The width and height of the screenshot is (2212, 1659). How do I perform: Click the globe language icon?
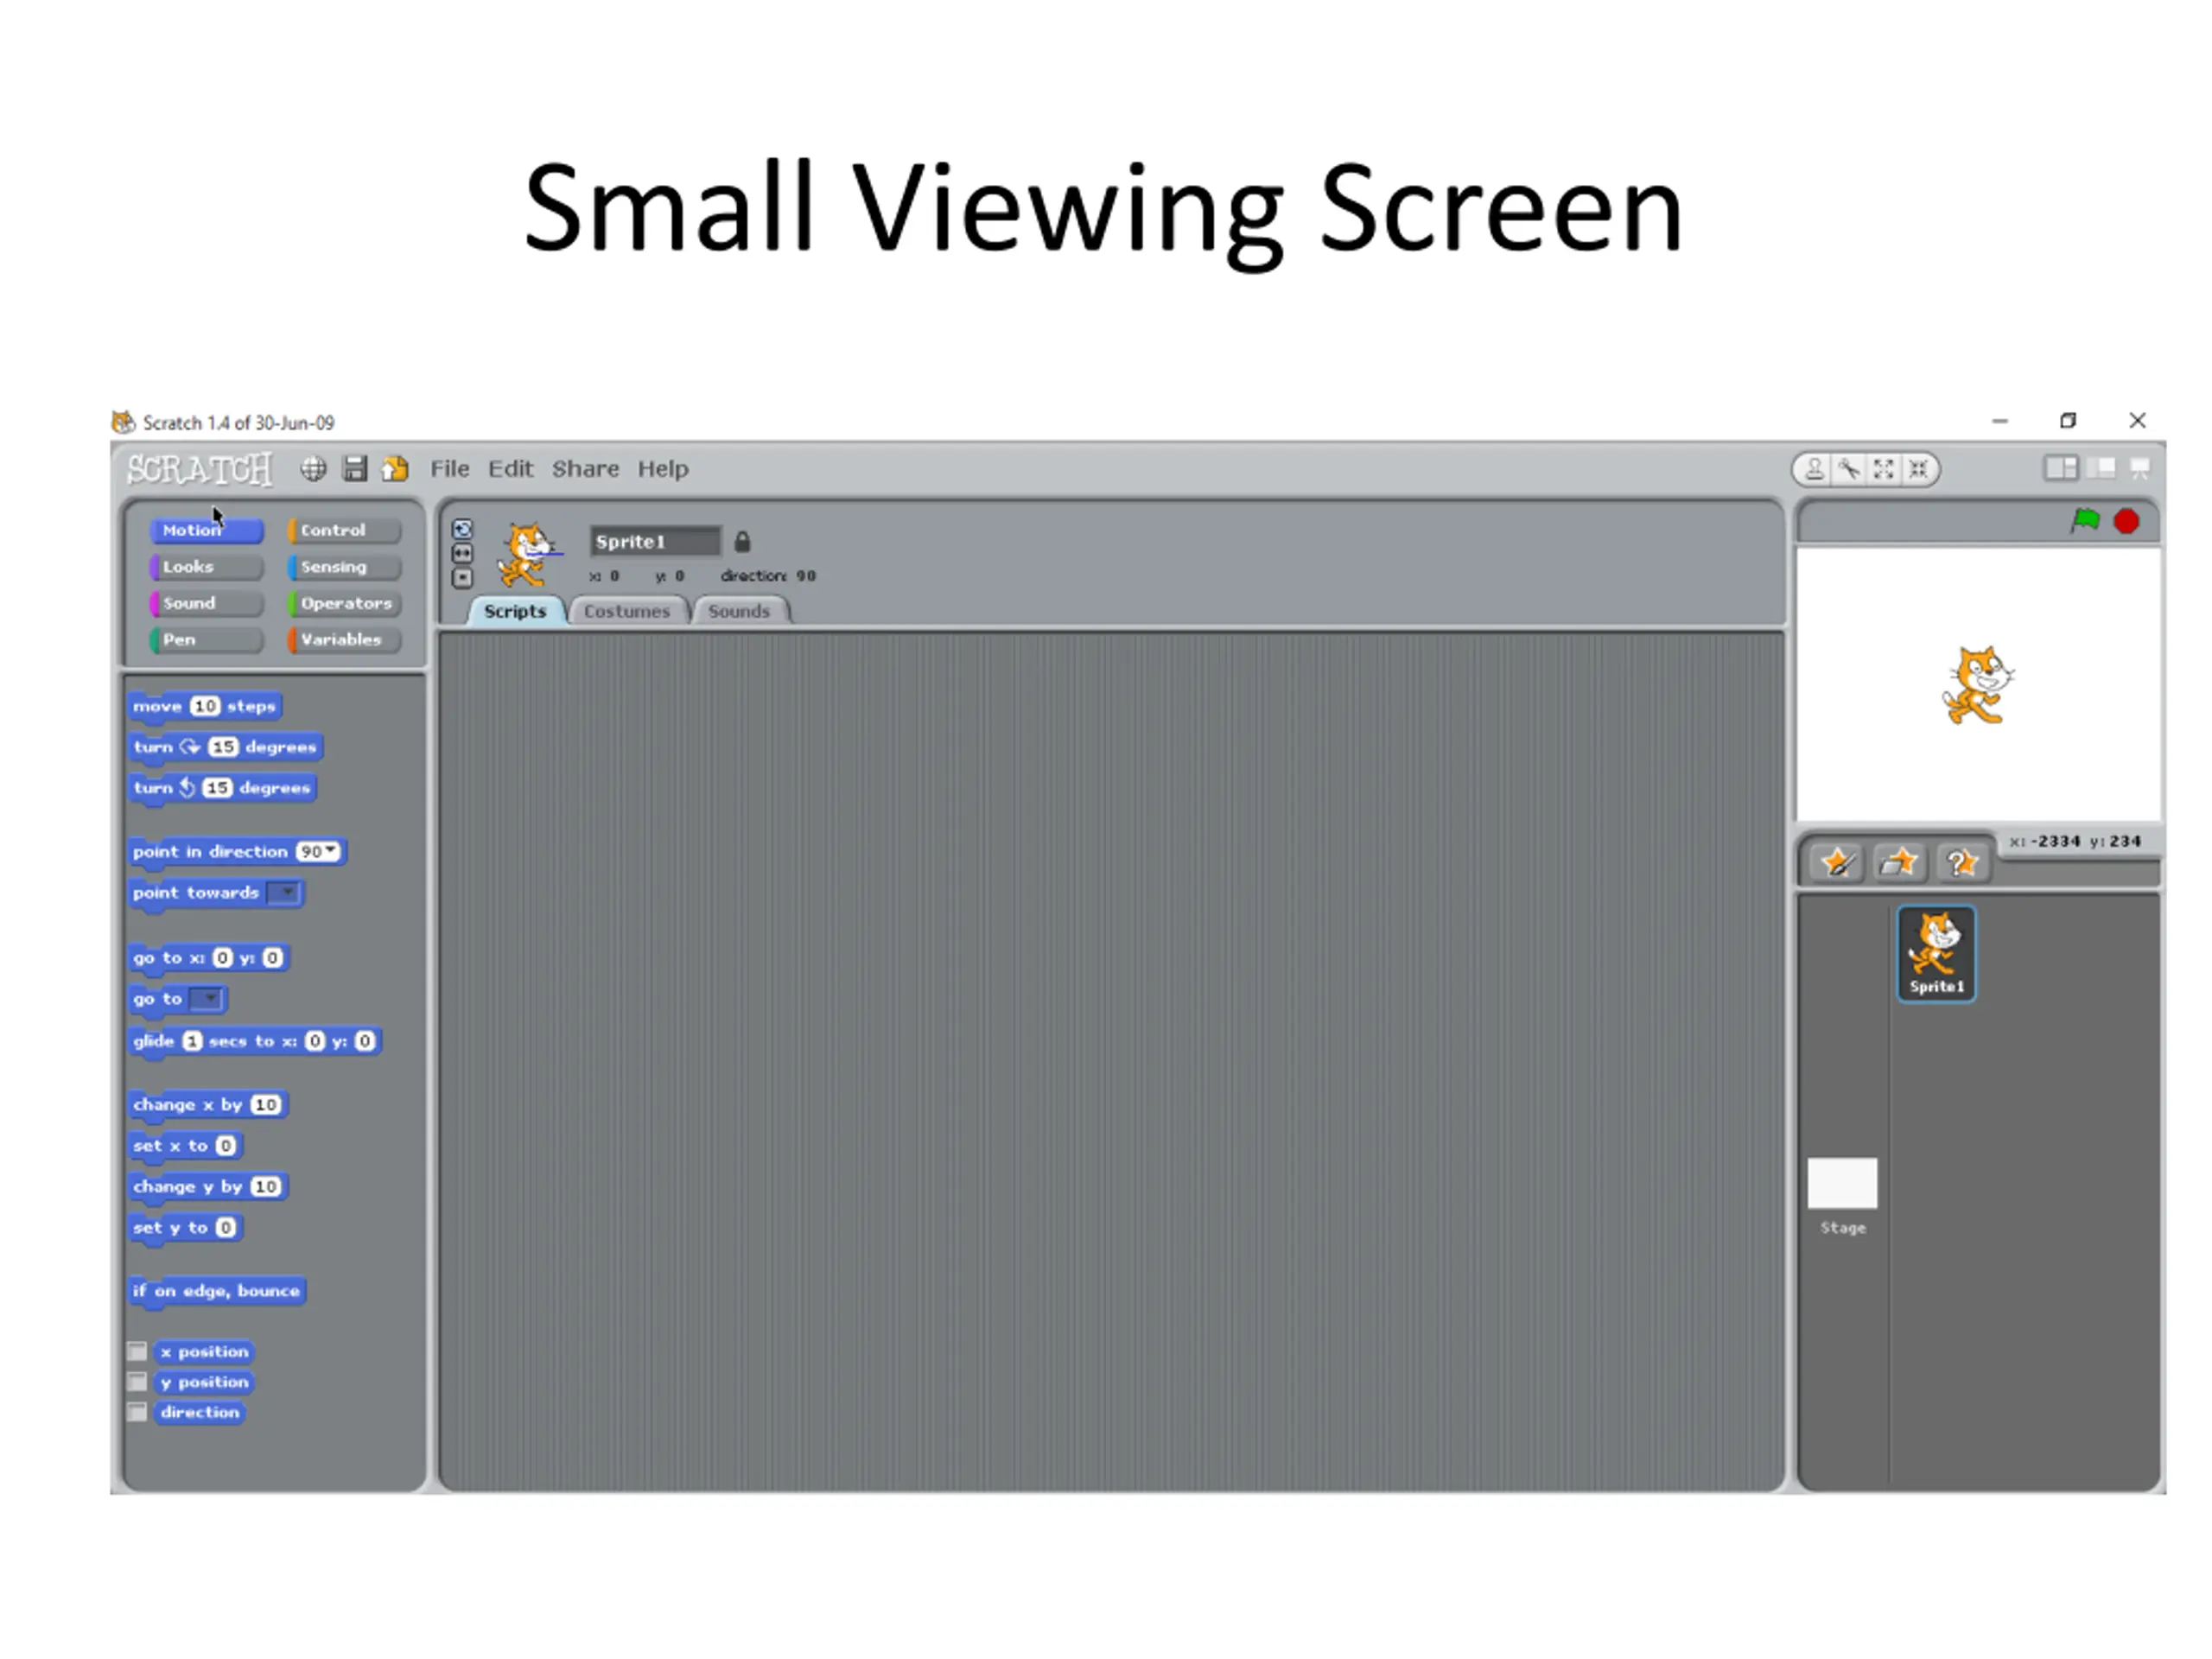click(x=313, y=469)
